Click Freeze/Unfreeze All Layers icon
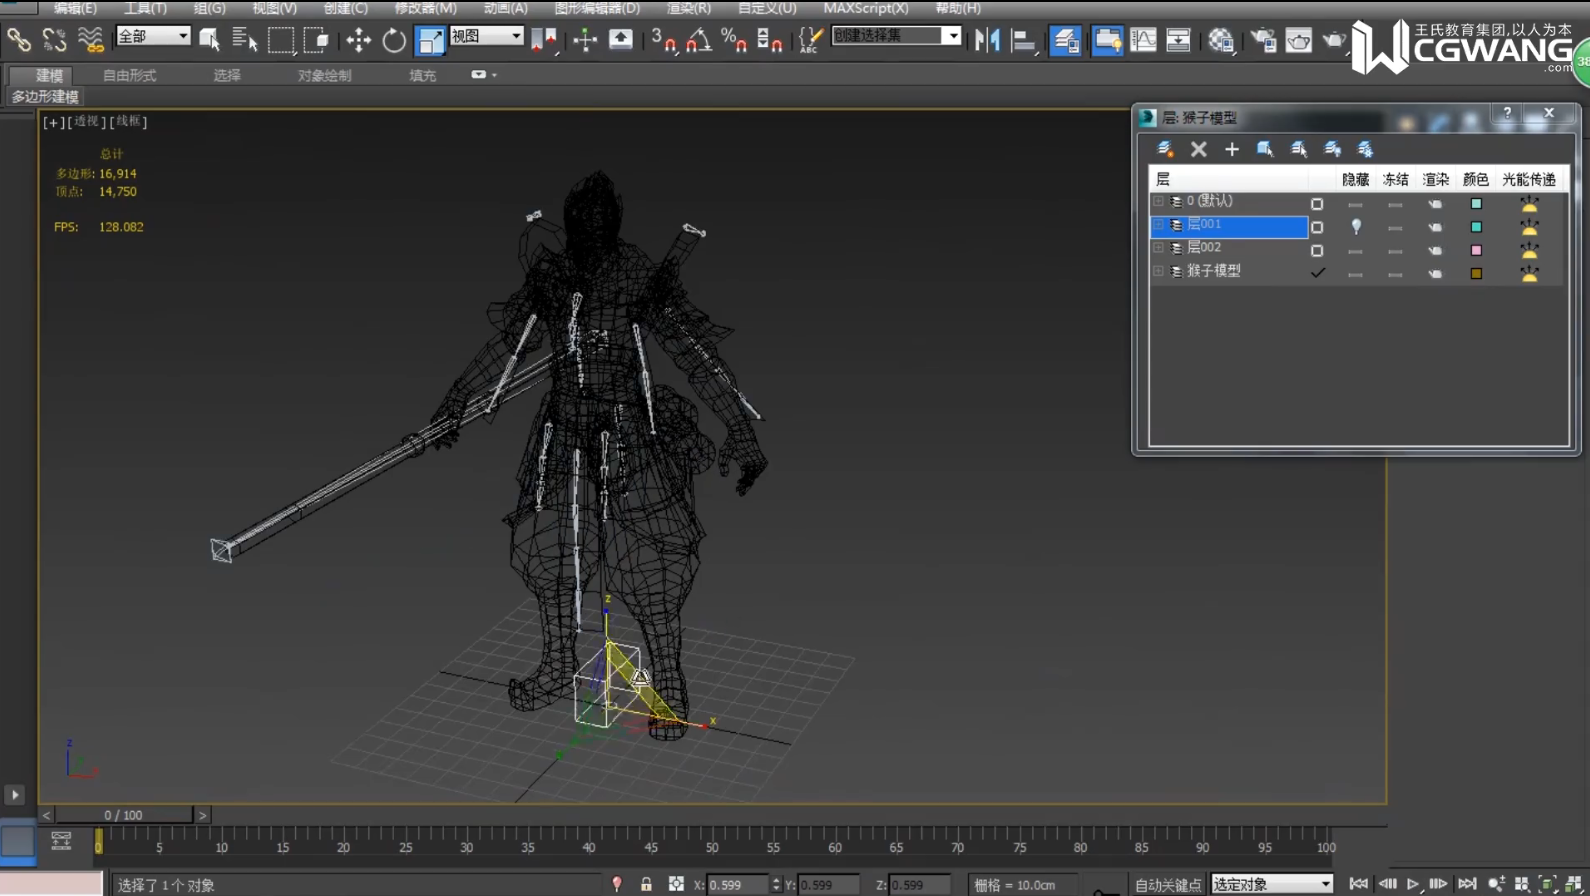1590x896 pixels. pyautogui.click(x=1365, y=149)
